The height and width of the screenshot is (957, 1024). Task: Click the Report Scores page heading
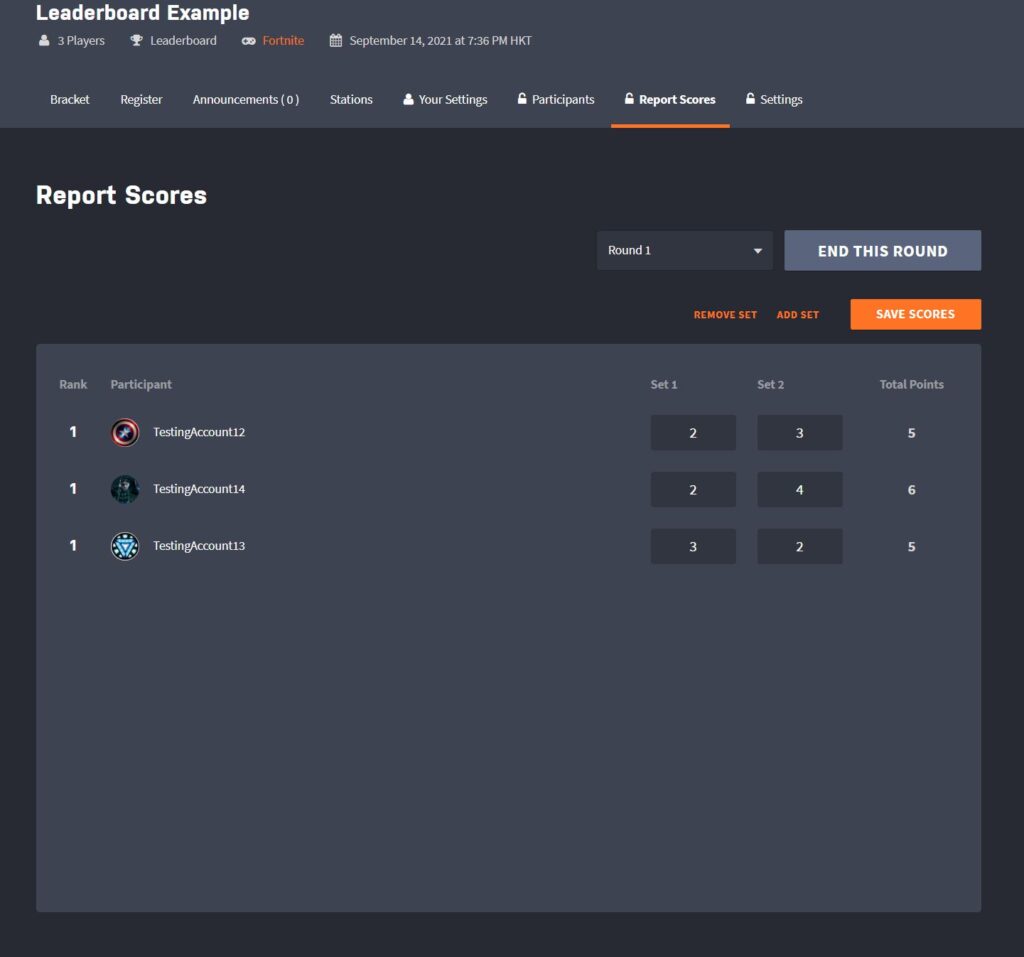[x=121, y=195]
